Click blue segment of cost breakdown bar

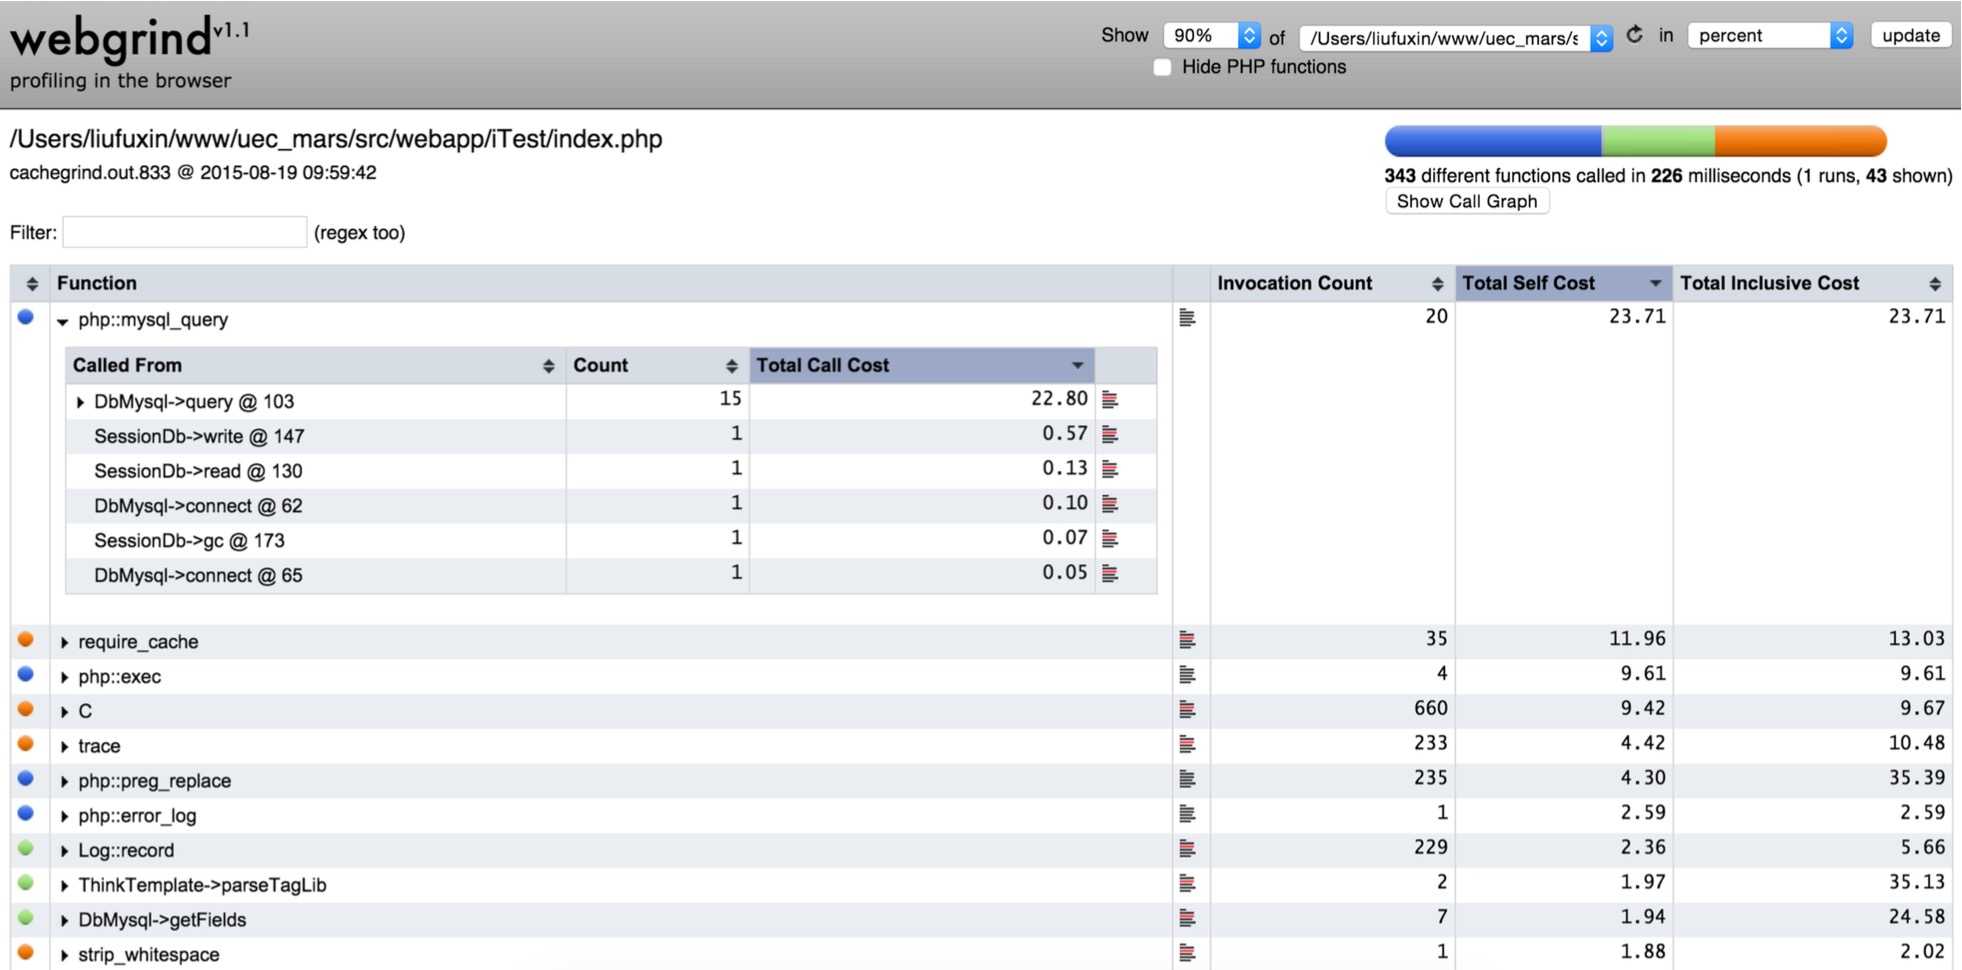tap(1493, 141)
